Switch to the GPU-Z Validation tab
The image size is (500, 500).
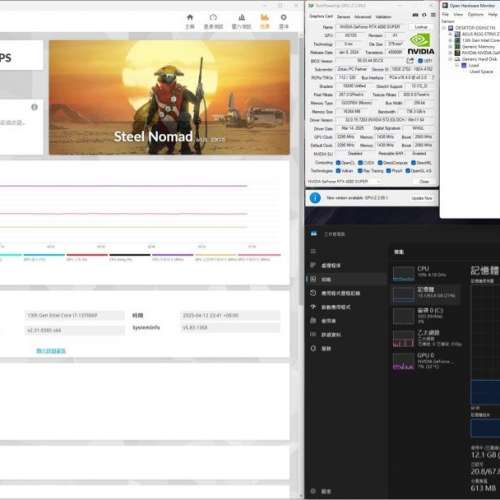coord(383,17)
